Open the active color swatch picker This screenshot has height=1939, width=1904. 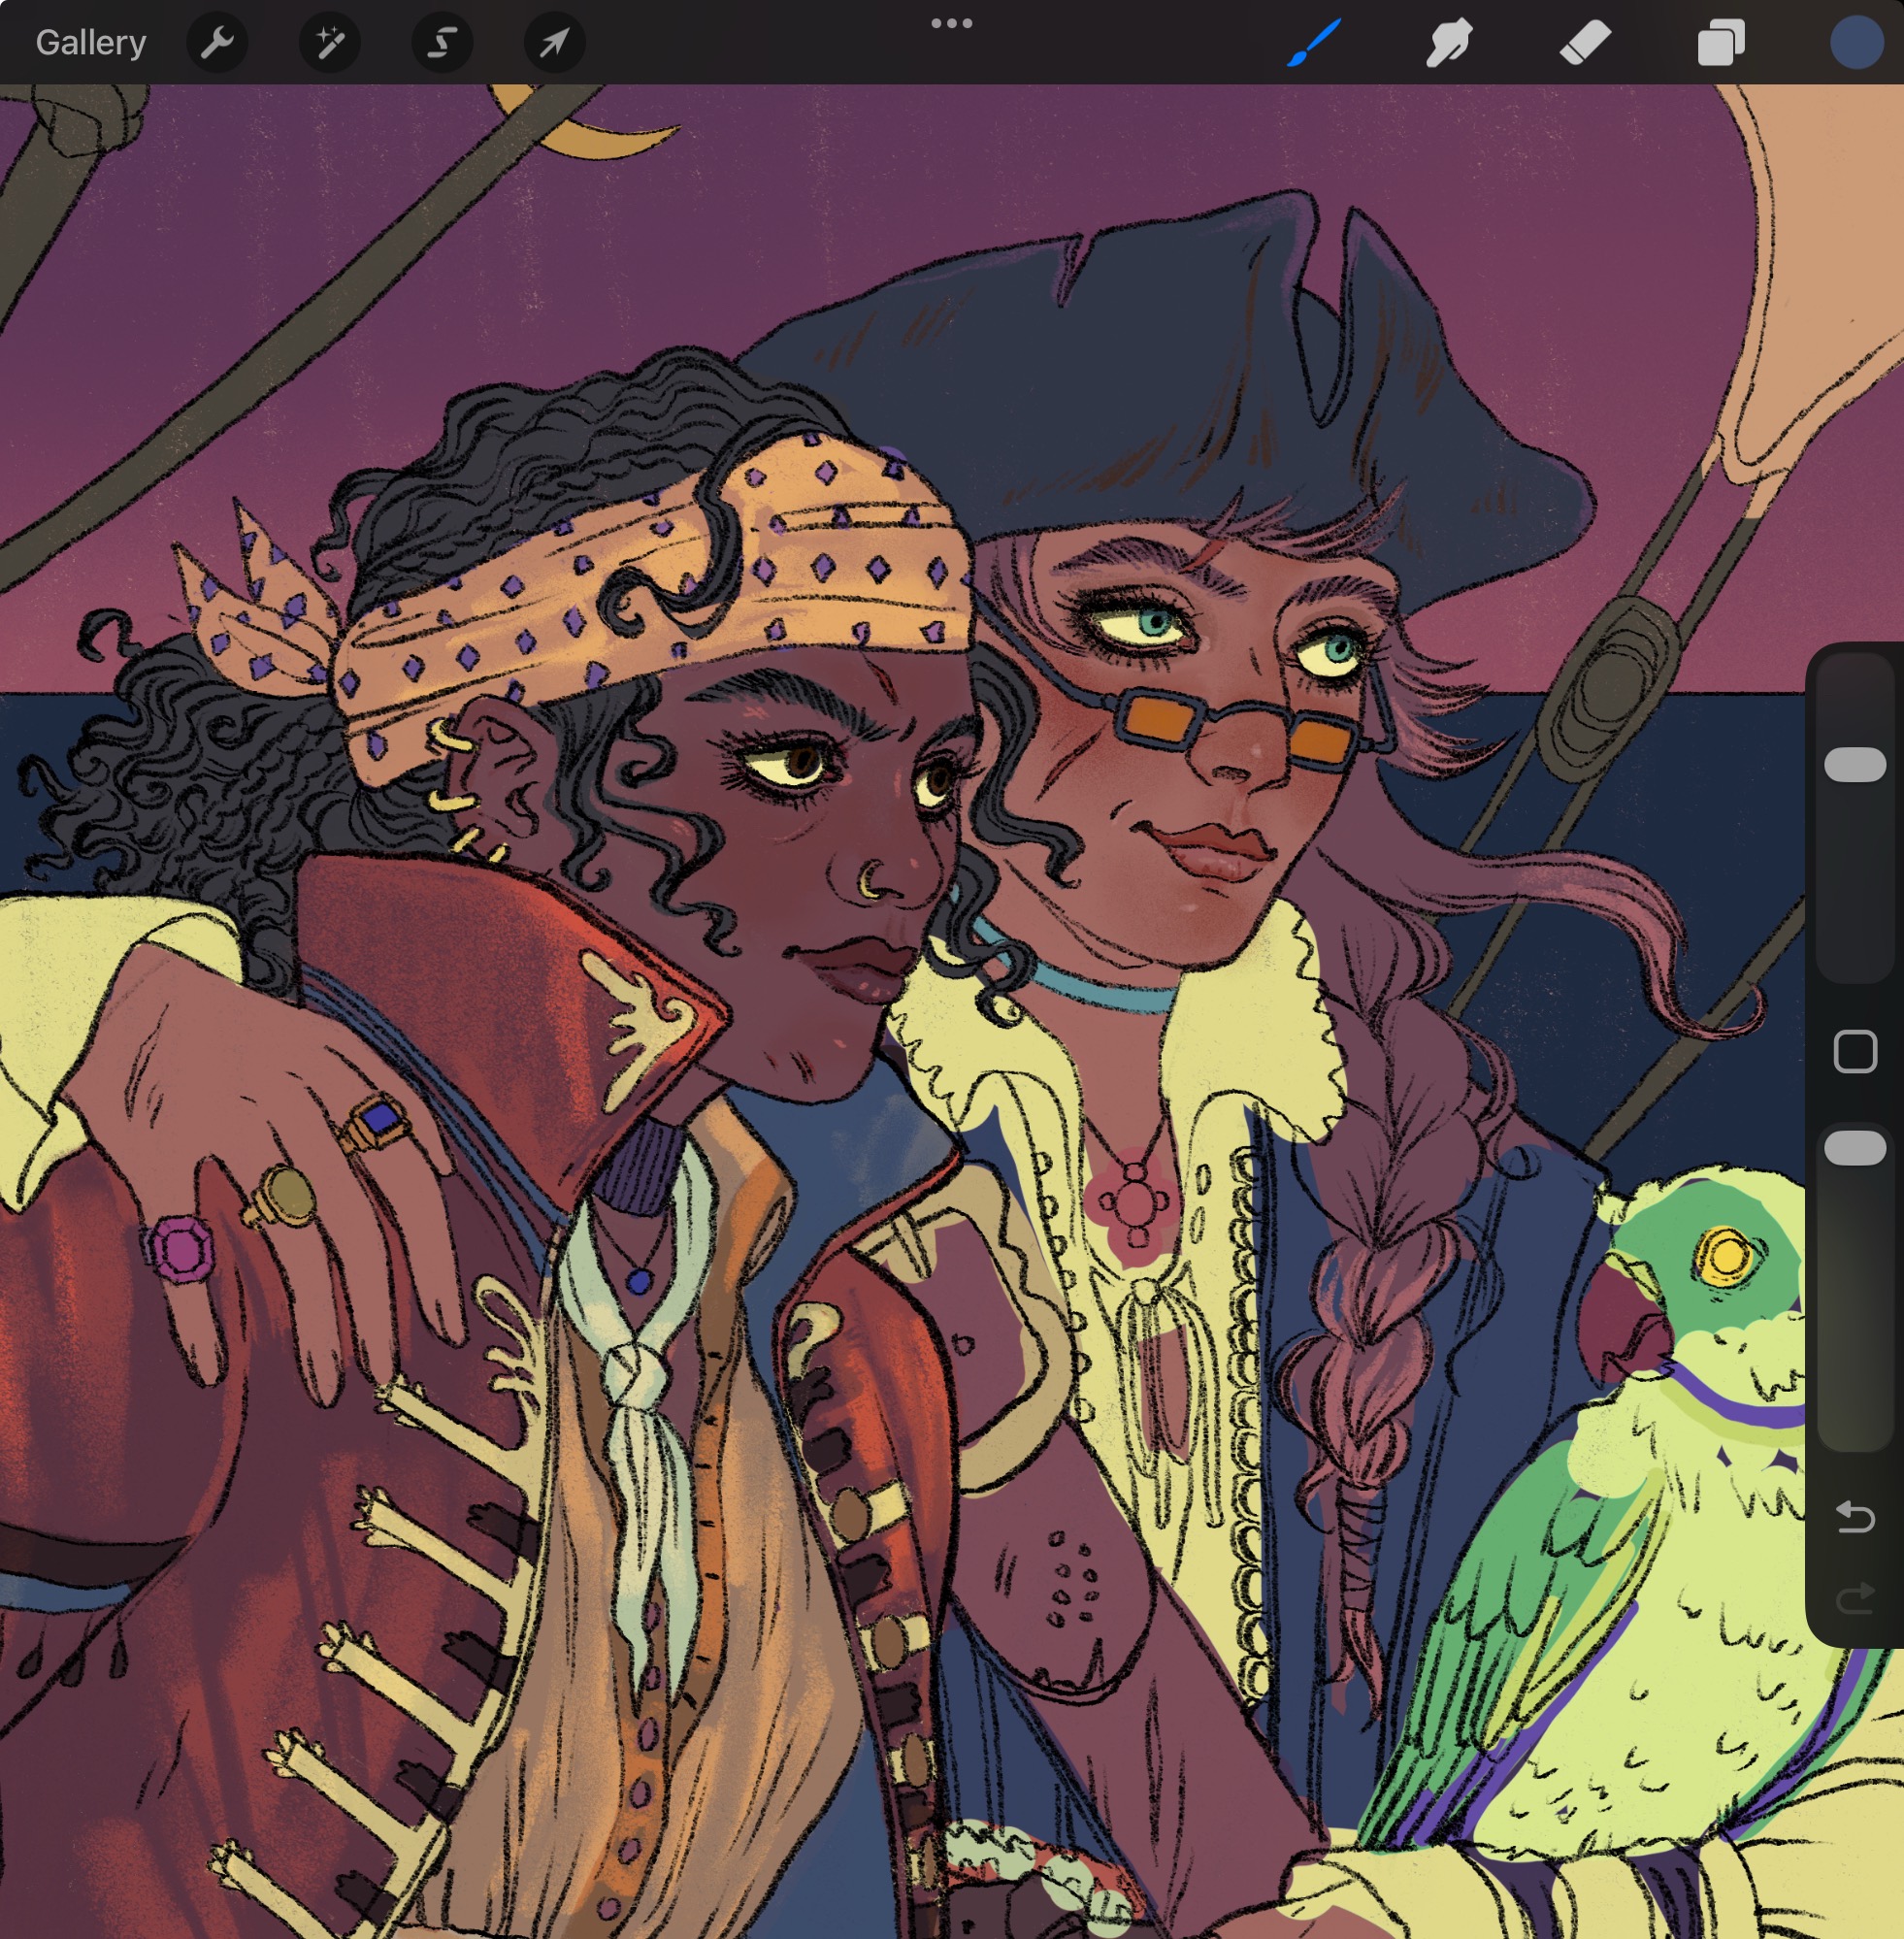pos(1856,43)
